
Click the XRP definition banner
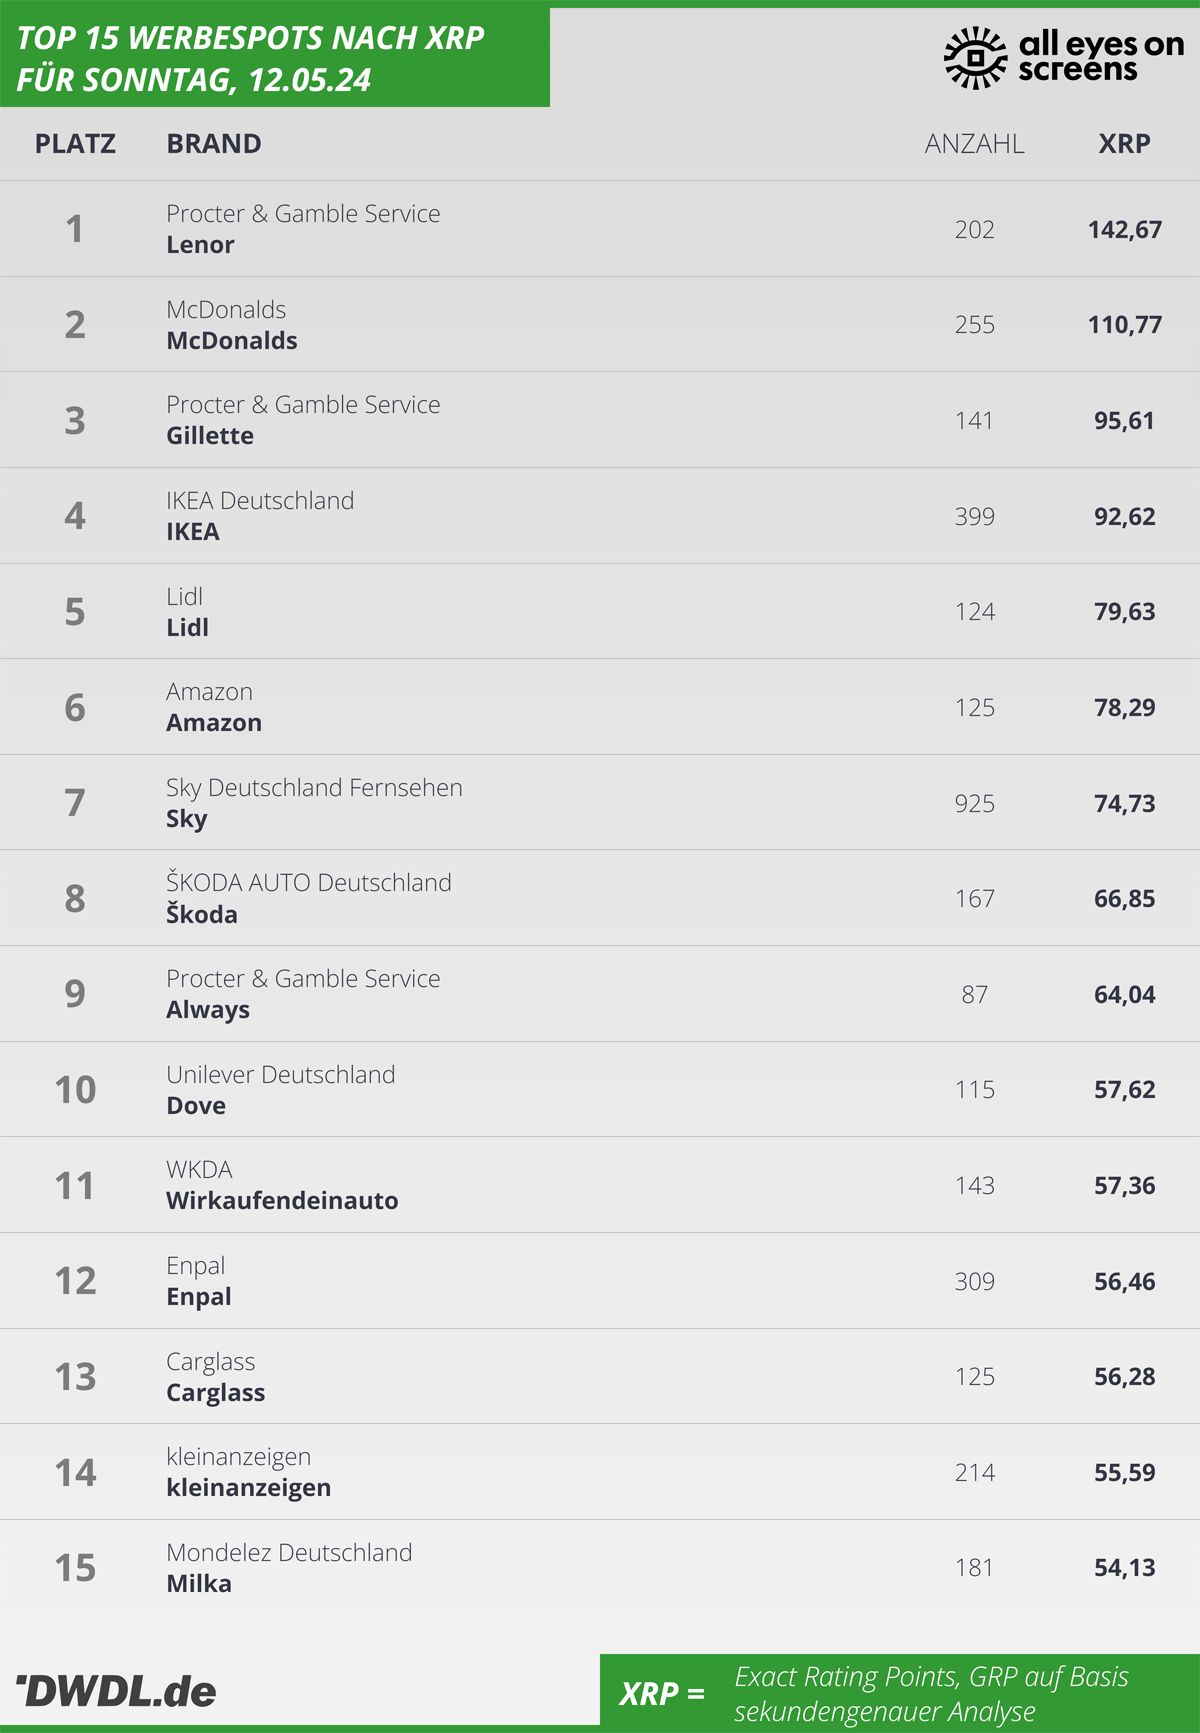tap(900, 1693)
